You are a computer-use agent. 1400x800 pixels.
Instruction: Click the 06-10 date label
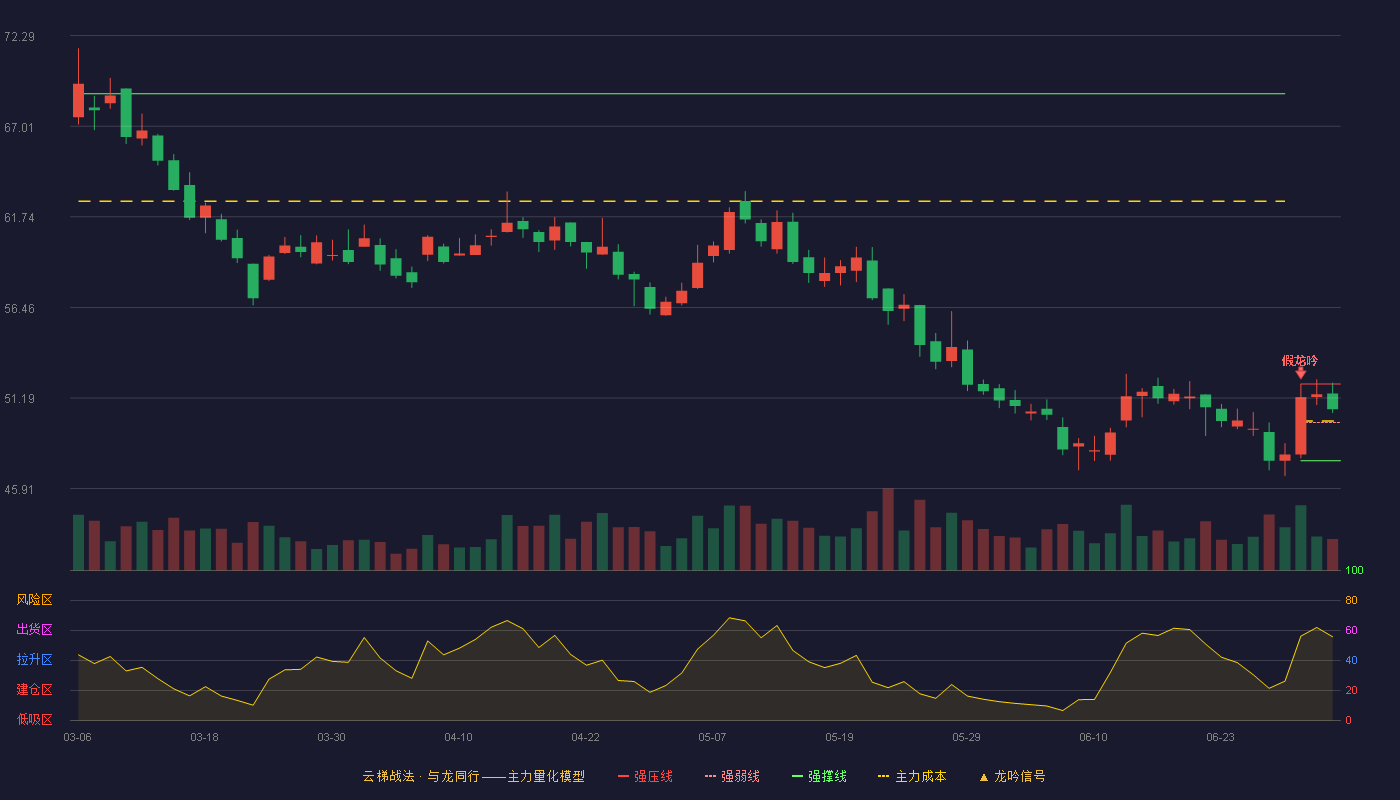pos(1093,737)
